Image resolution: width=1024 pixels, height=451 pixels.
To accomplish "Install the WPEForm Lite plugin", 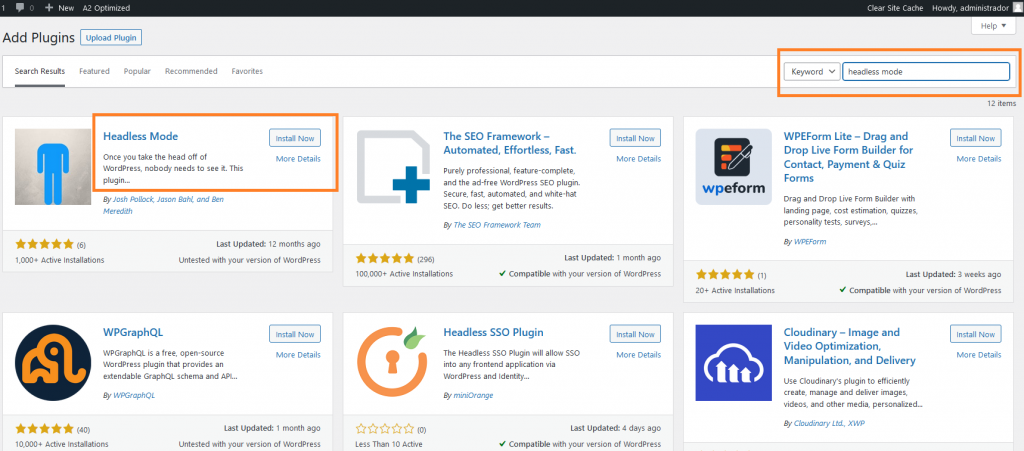I will (976, 138).
